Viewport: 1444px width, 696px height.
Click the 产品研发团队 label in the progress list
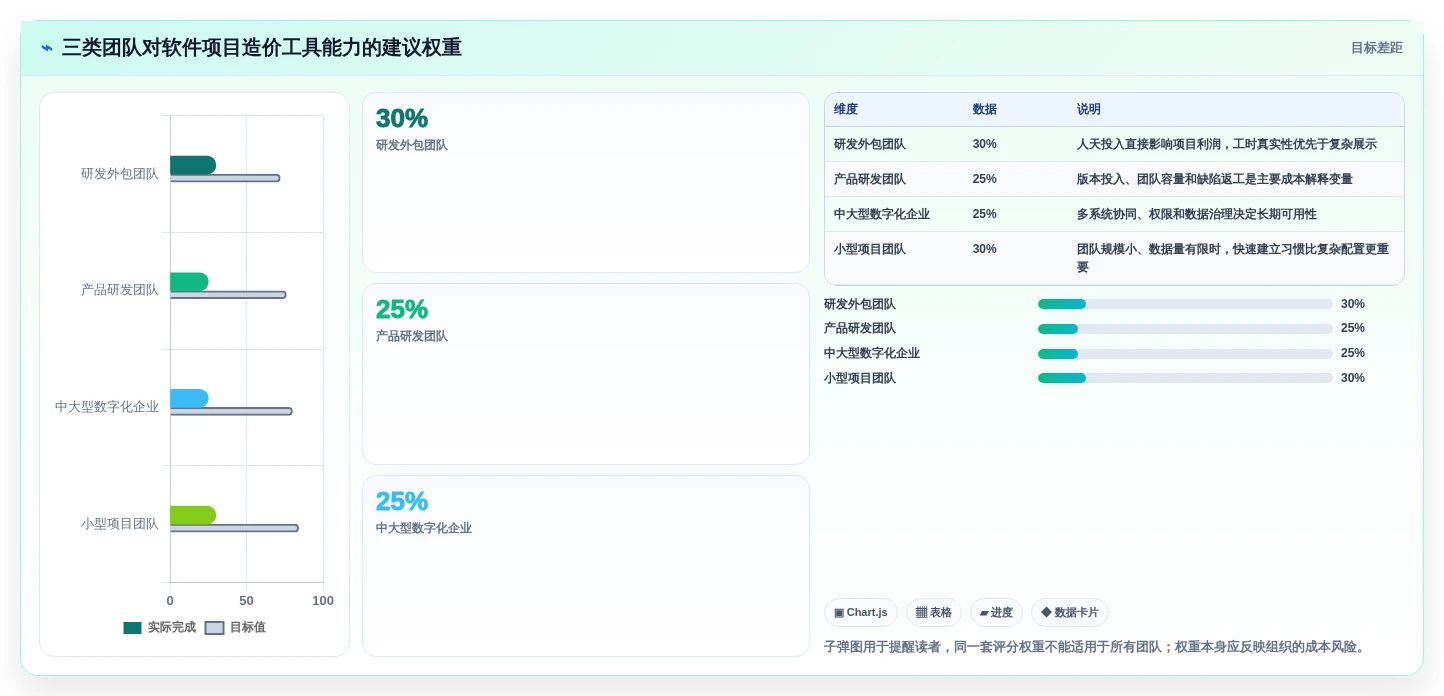pyautogui.click(x=860, y=328)
